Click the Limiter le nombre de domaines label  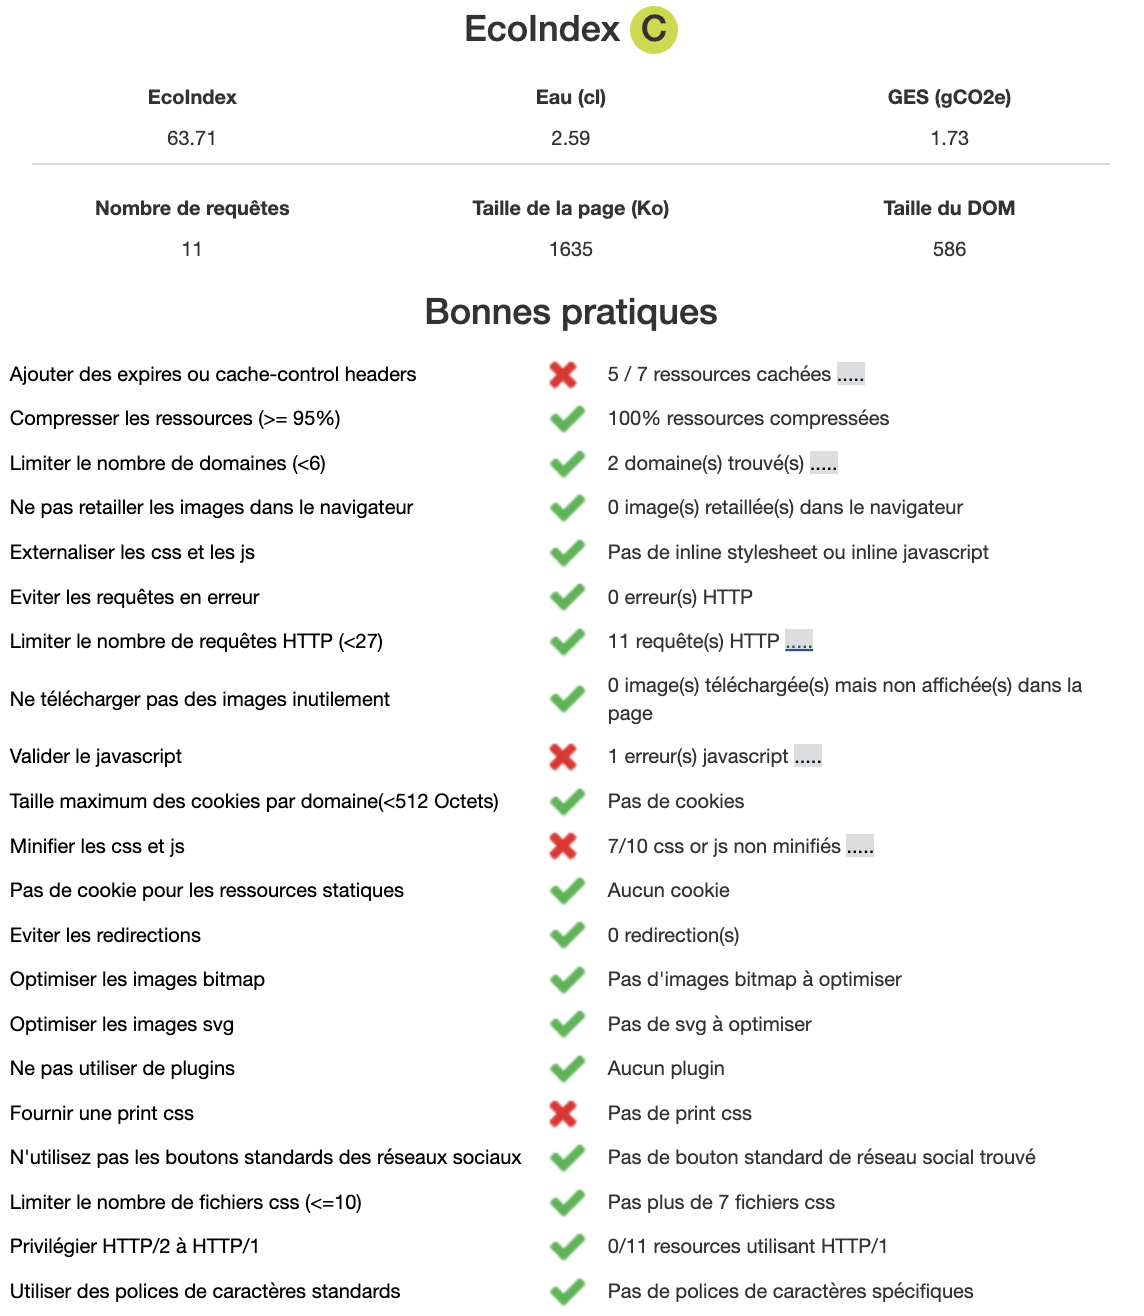(168, 463)
